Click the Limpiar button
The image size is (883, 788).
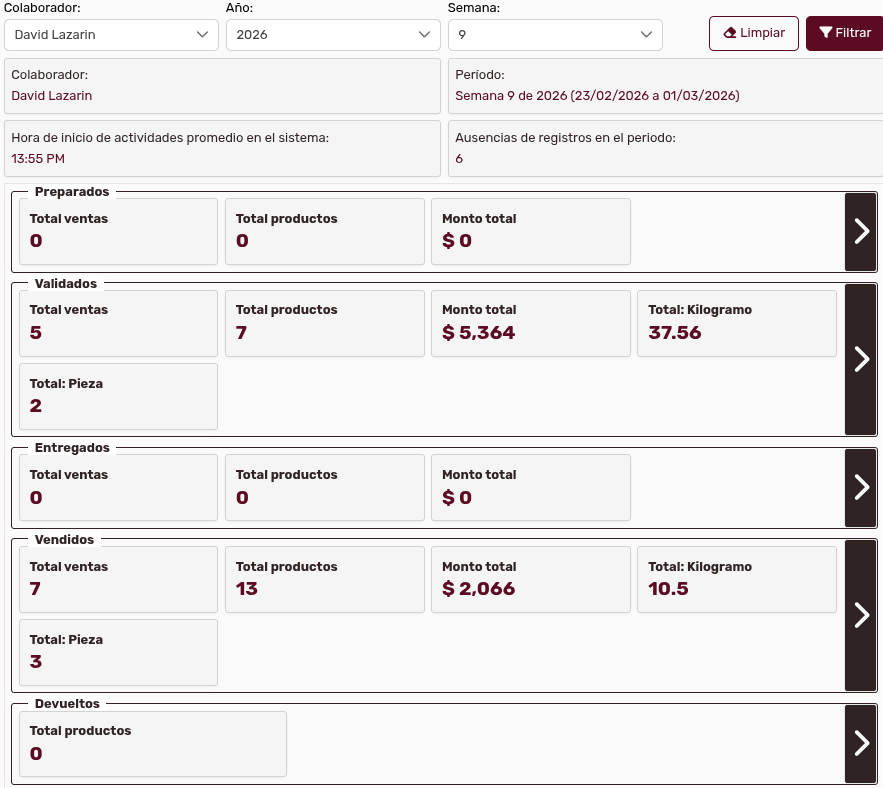(753, 33)
